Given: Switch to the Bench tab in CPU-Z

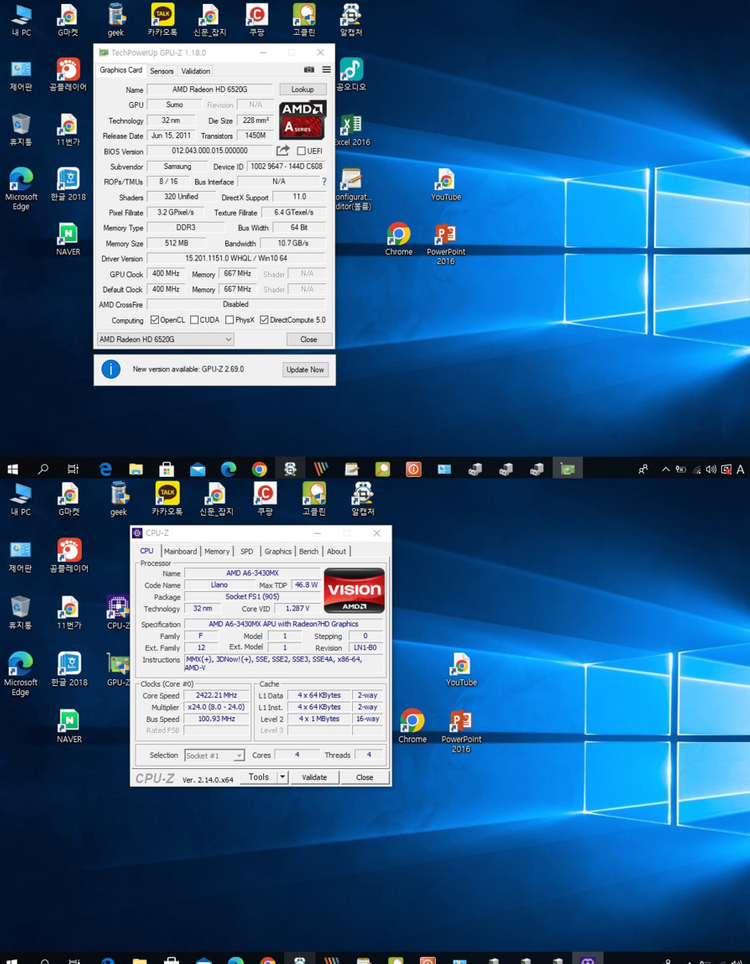Looking at the screenshot, I should click(309, 551).
